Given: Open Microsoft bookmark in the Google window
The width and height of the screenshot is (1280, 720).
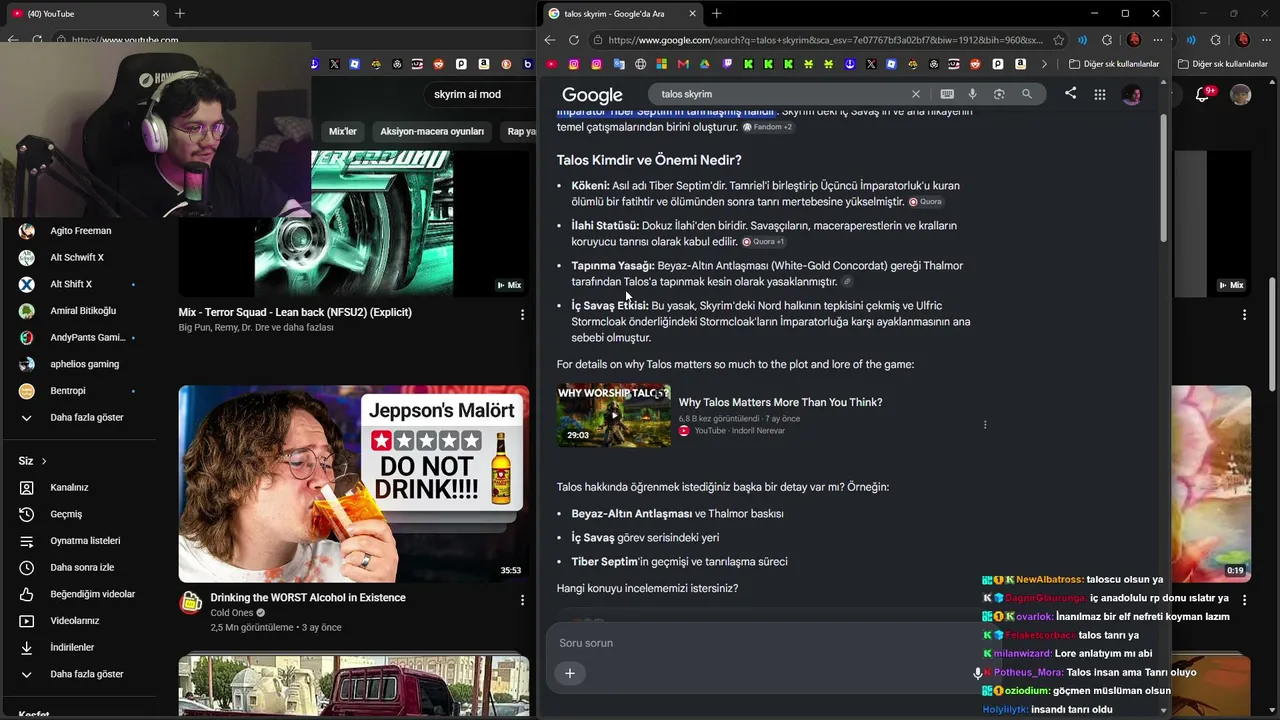Looking at the screenshot, I should (661, 64).
